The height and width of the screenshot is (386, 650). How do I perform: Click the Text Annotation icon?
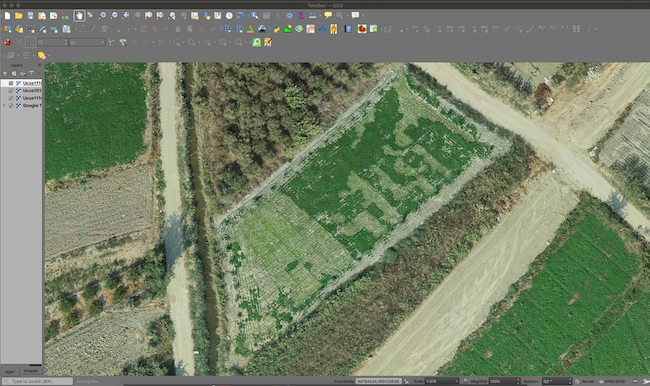tap(355, 16)
